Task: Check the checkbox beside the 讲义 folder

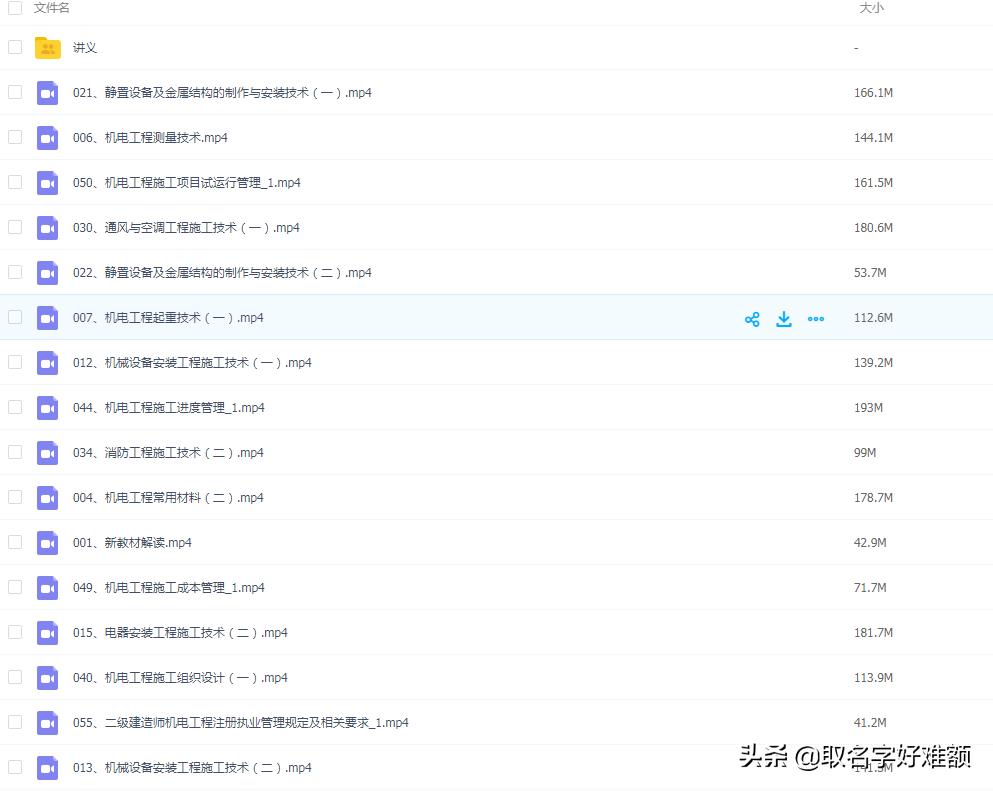Action: pyautogui.click(x=15, y=47)
